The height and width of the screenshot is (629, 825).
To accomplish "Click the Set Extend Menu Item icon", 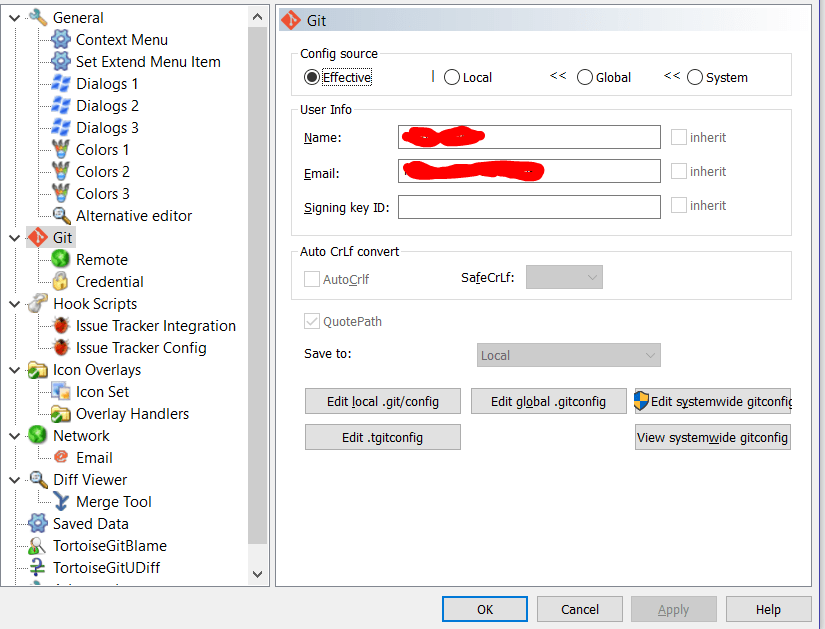I will 61,62.
